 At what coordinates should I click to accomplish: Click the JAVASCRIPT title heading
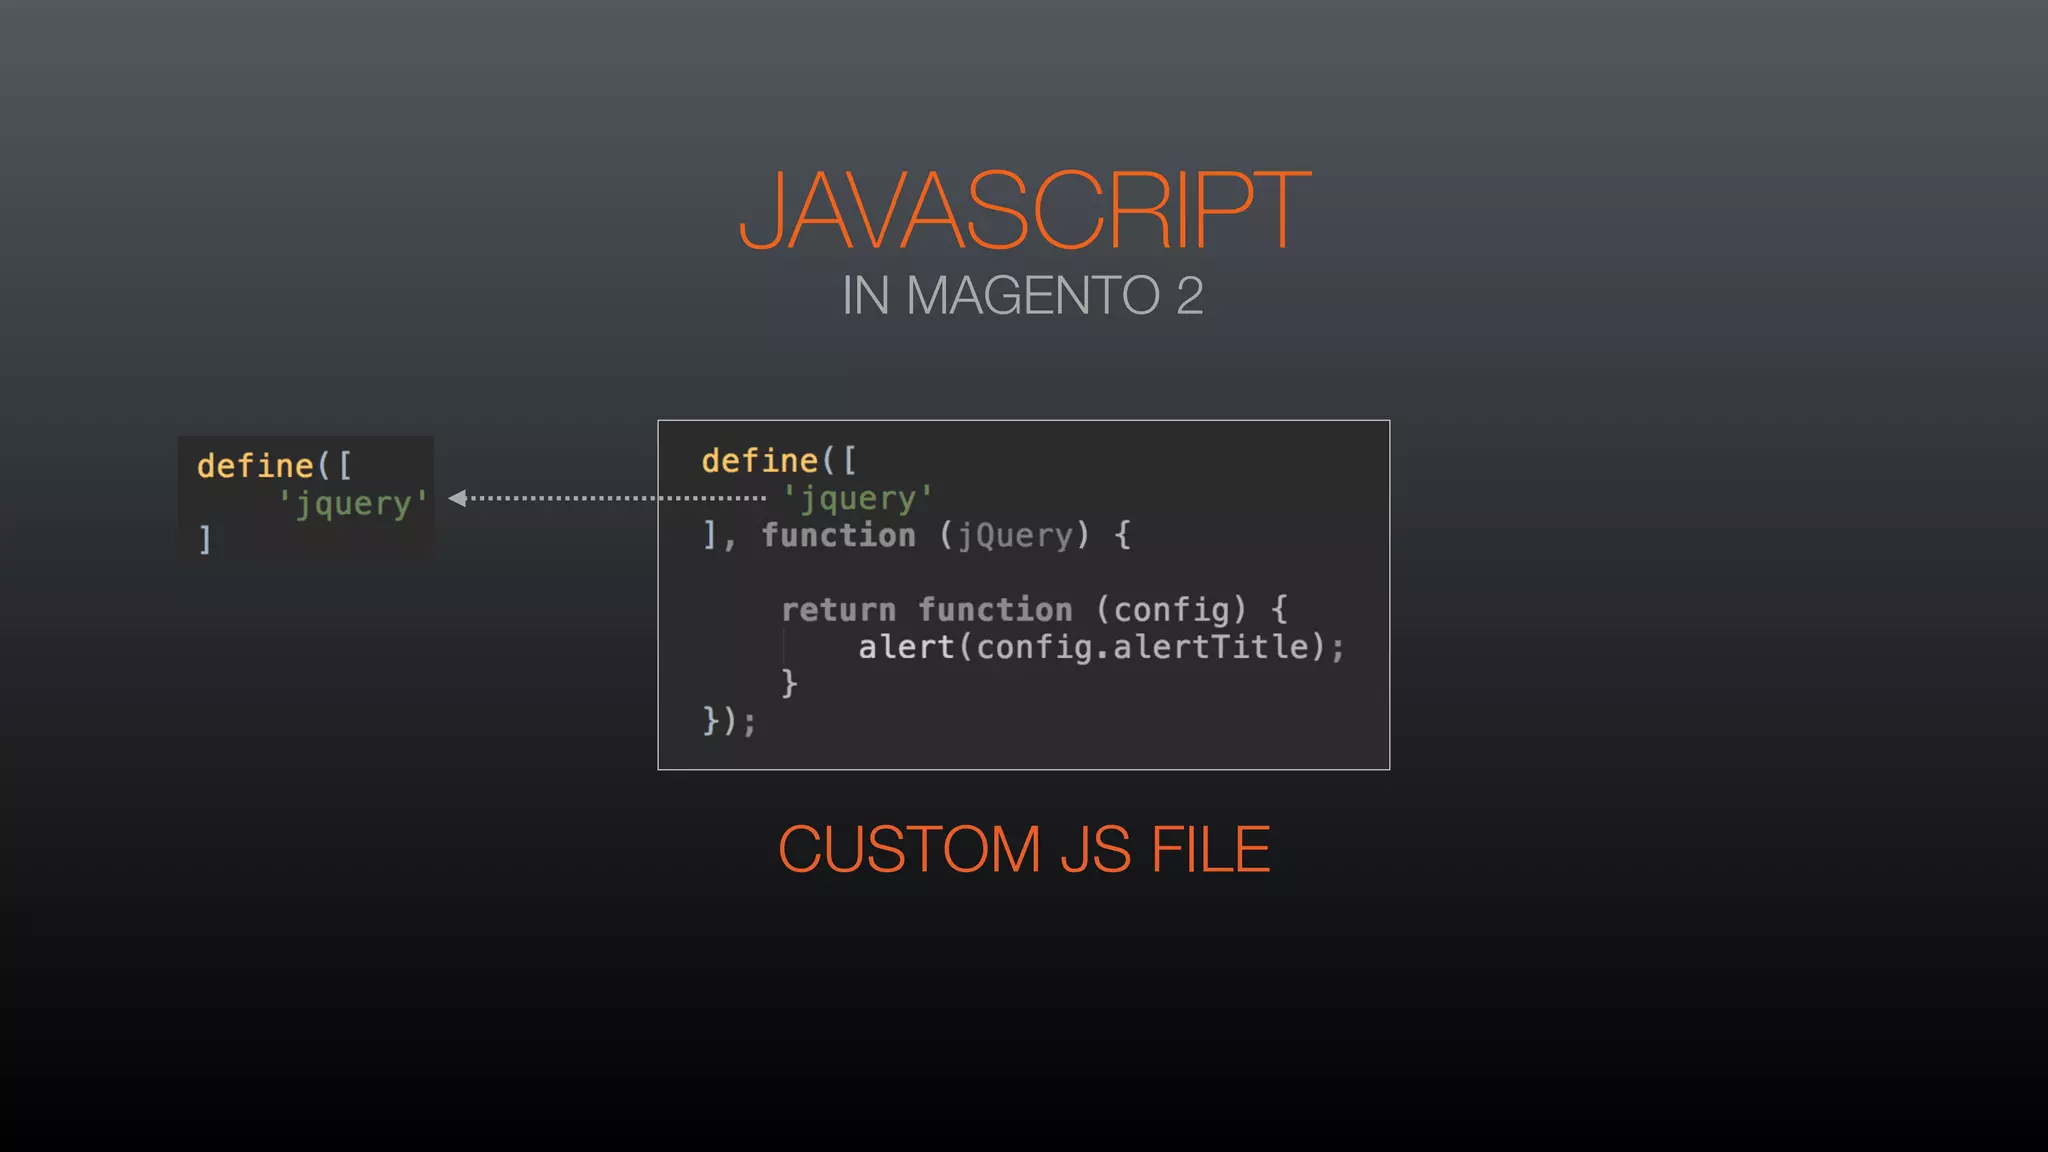tap(1024, 210)
